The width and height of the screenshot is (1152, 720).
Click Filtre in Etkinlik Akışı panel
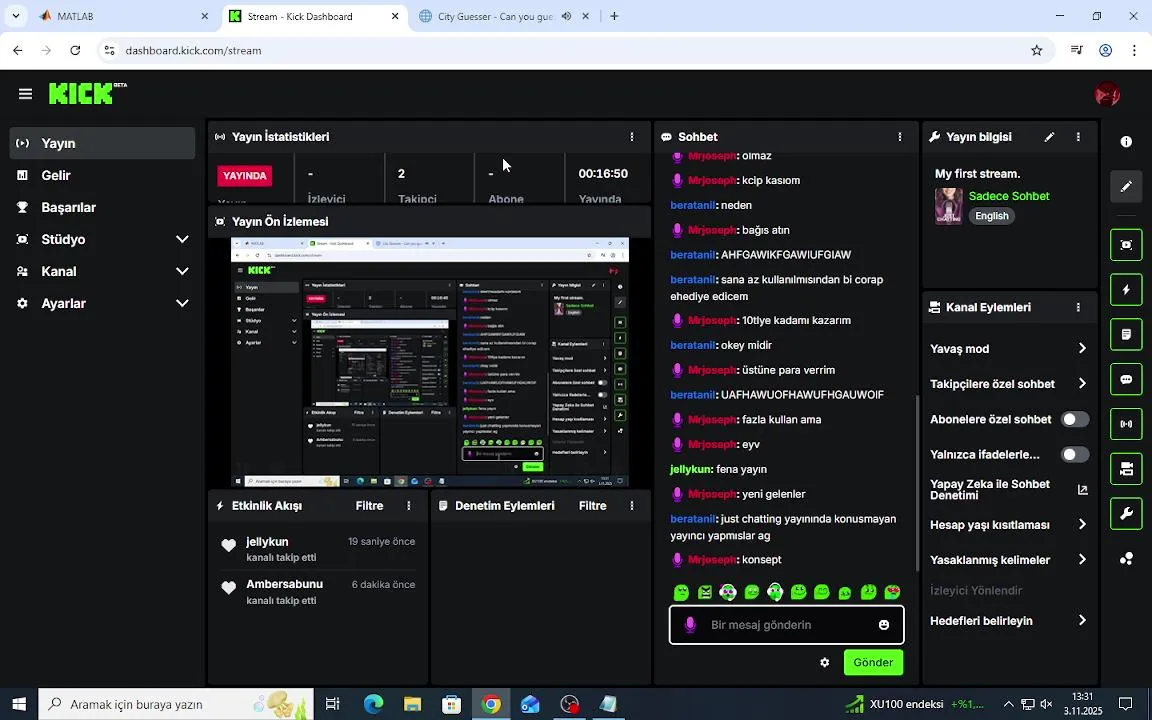(370, 505)
